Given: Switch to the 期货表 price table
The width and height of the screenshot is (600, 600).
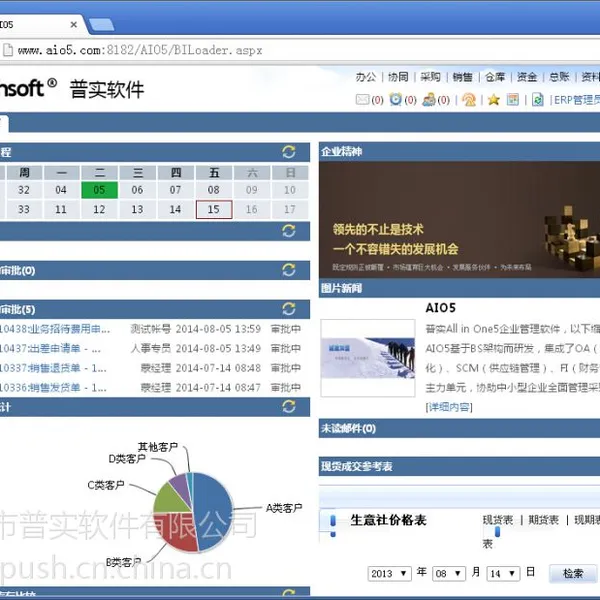Looking at the screenshot, I should coord(543,520).
